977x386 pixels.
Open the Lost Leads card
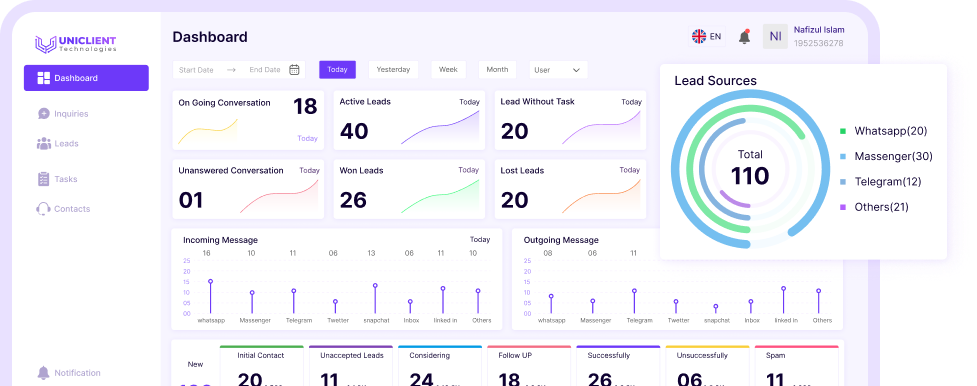click(570, 189)
